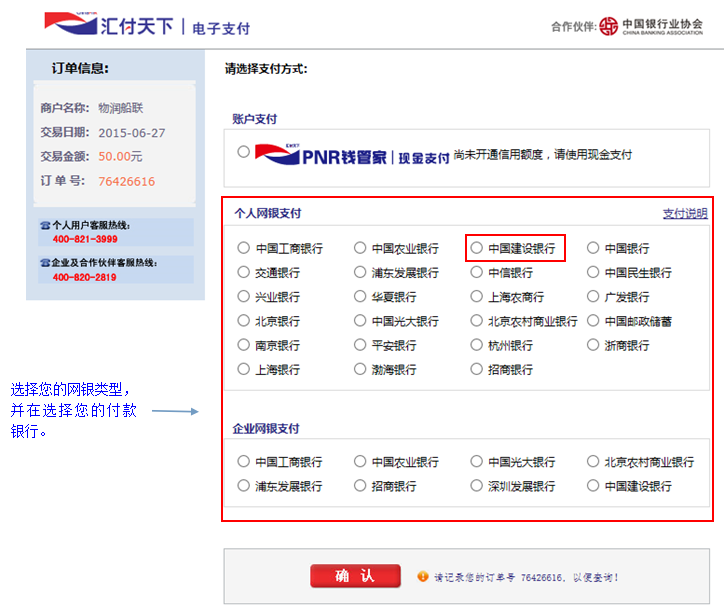
Task: Select 兴业银行 radio button
Action: 244,296
